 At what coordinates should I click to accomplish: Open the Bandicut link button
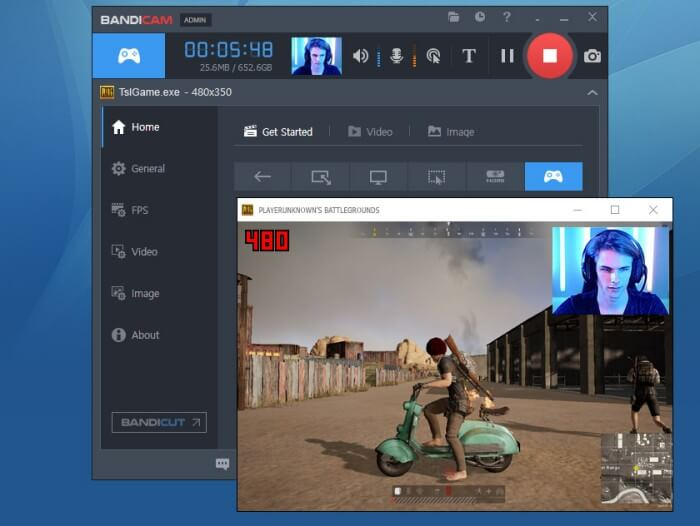click(x=159, y=422)
